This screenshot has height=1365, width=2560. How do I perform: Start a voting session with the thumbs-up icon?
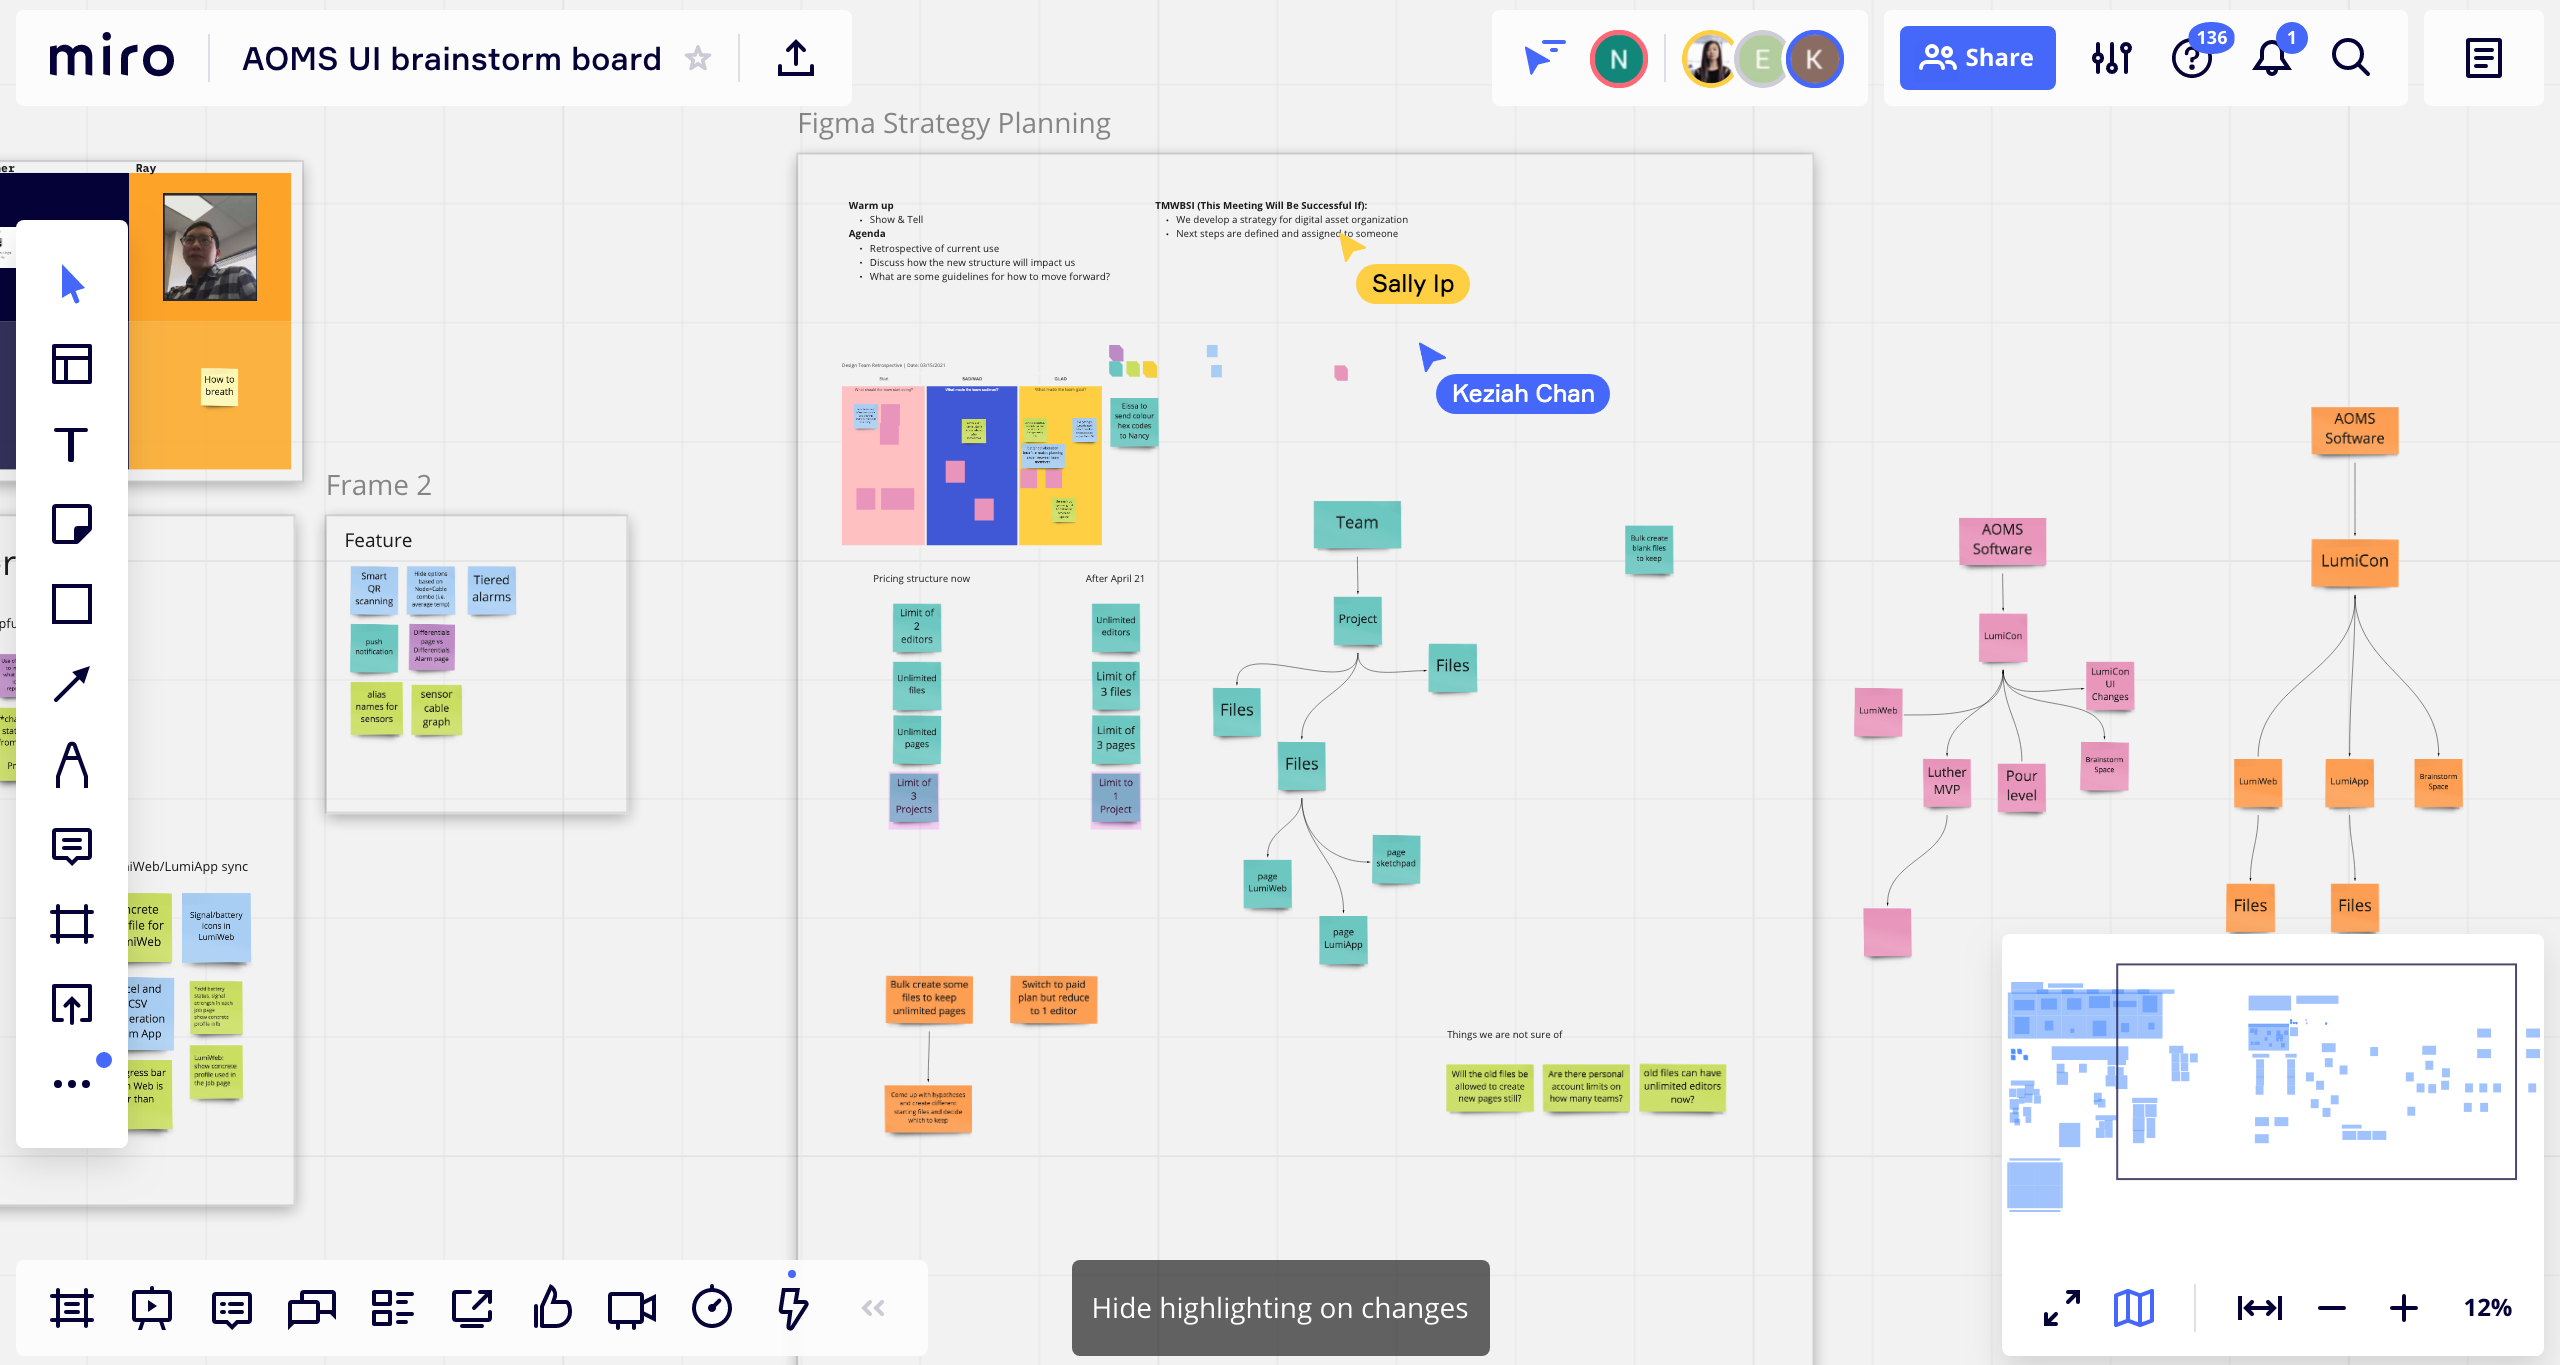552,1308
